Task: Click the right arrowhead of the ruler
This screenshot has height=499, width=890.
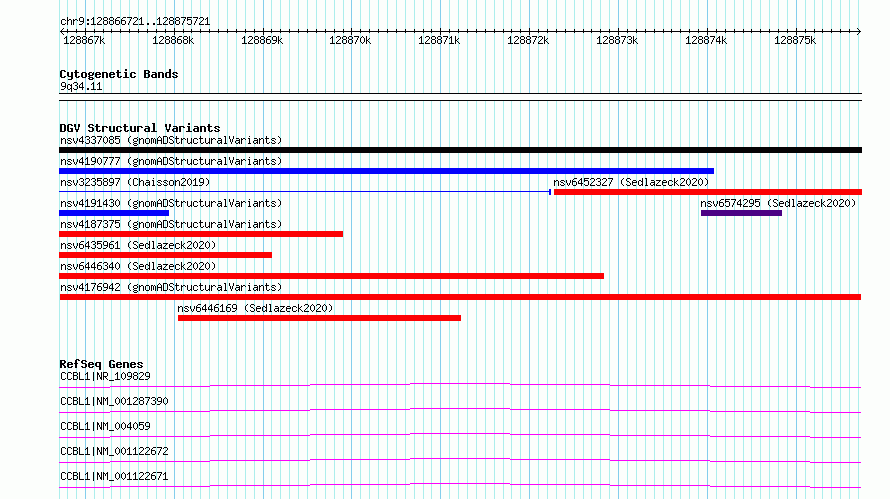Action: 859,31
